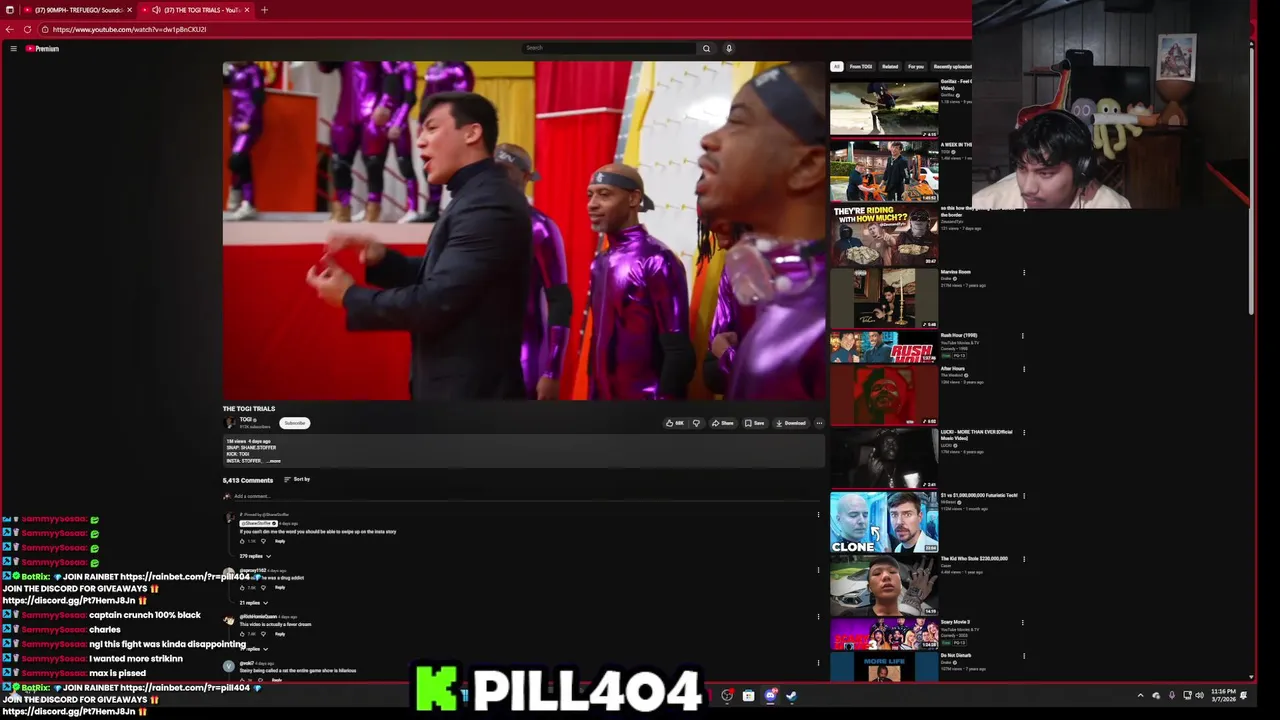The image size is (1280, 720).
Task: Click the magnifier search button
Action: (x=706, y=48)
